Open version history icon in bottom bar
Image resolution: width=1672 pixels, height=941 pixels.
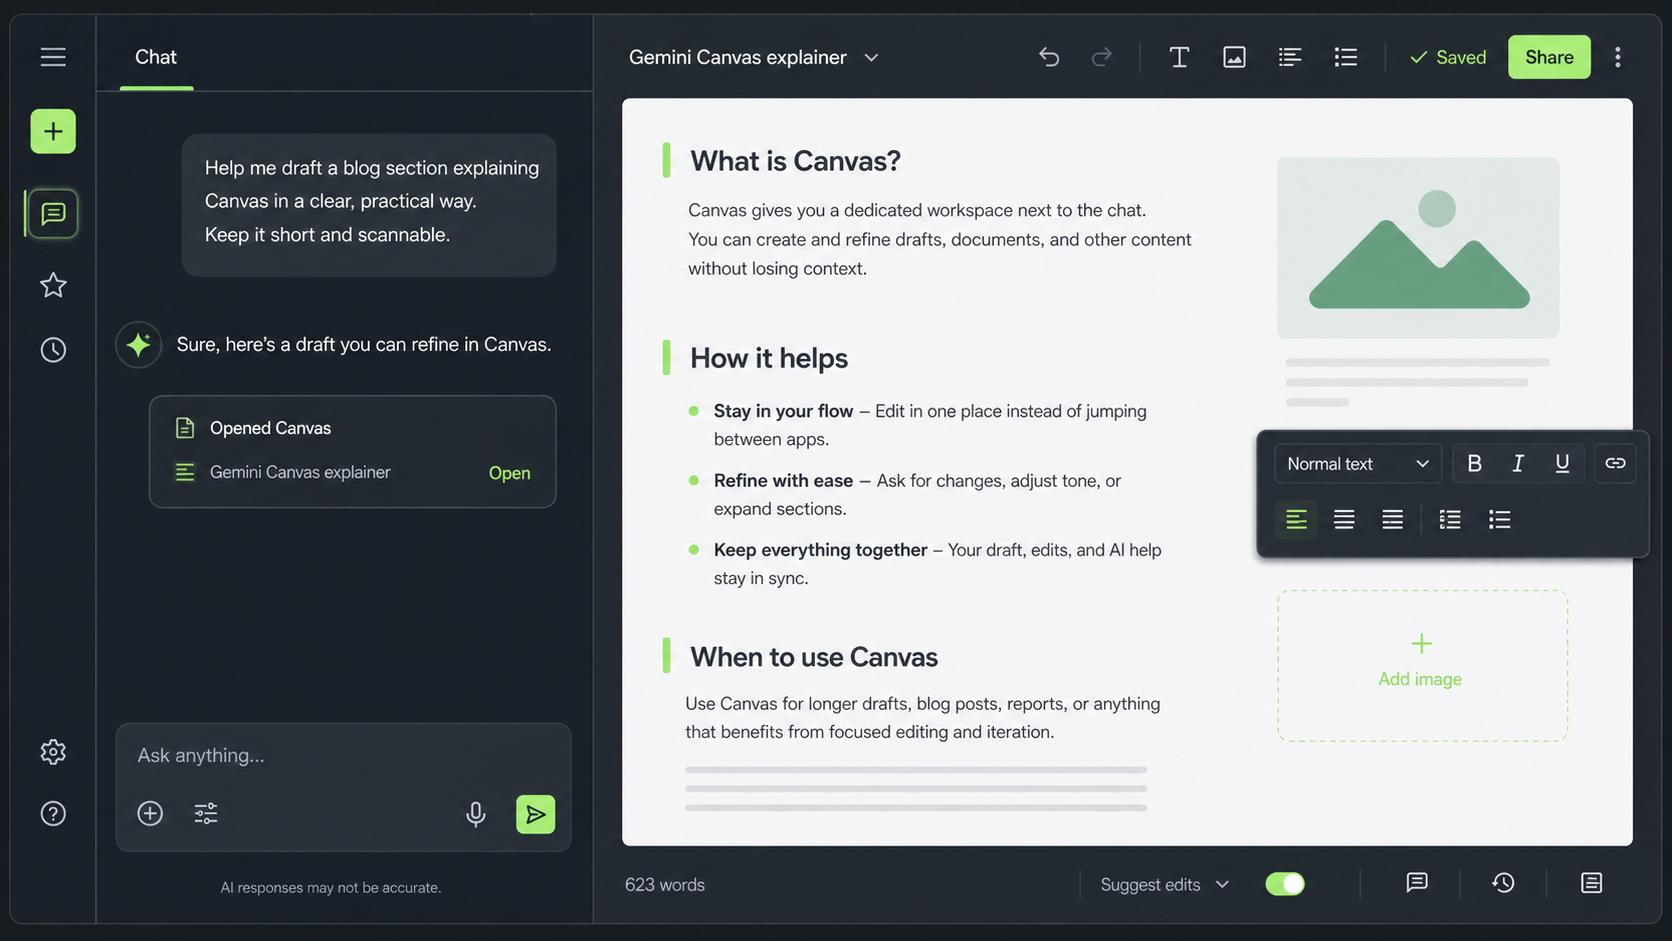[1503, 883]
